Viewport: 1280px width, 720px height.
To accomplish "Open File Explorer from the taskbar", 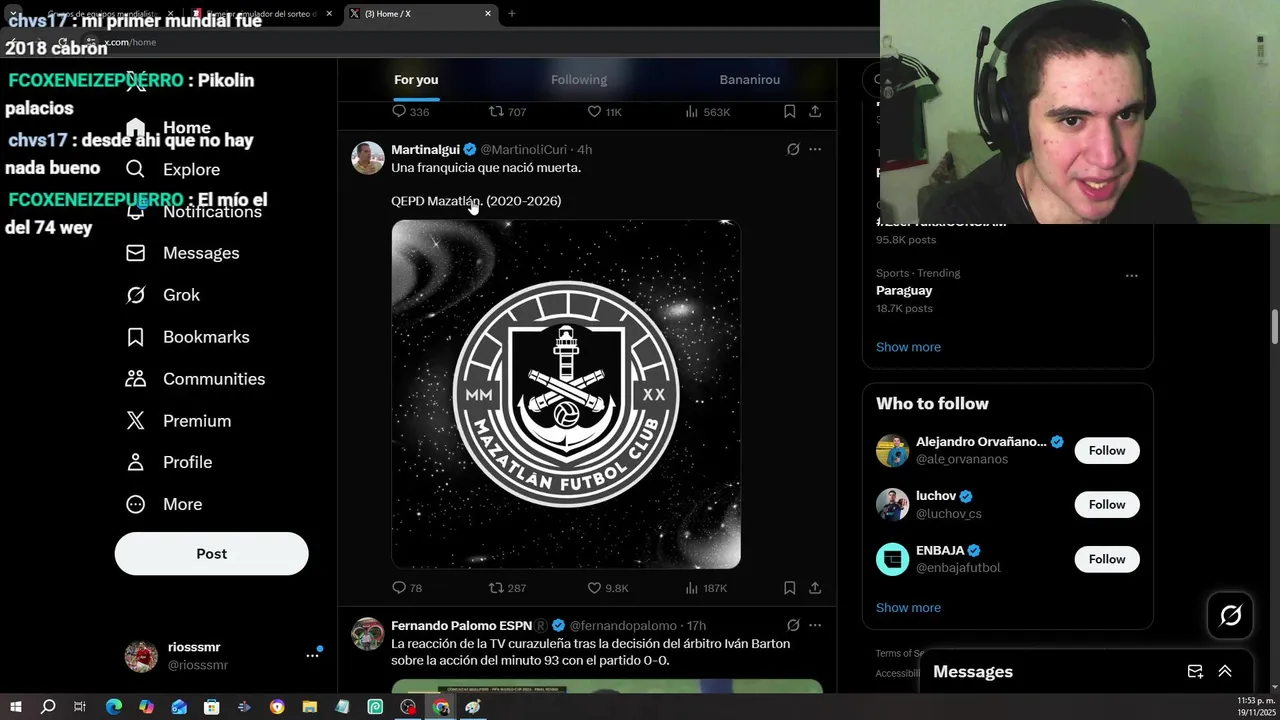I will coord(309,707).
